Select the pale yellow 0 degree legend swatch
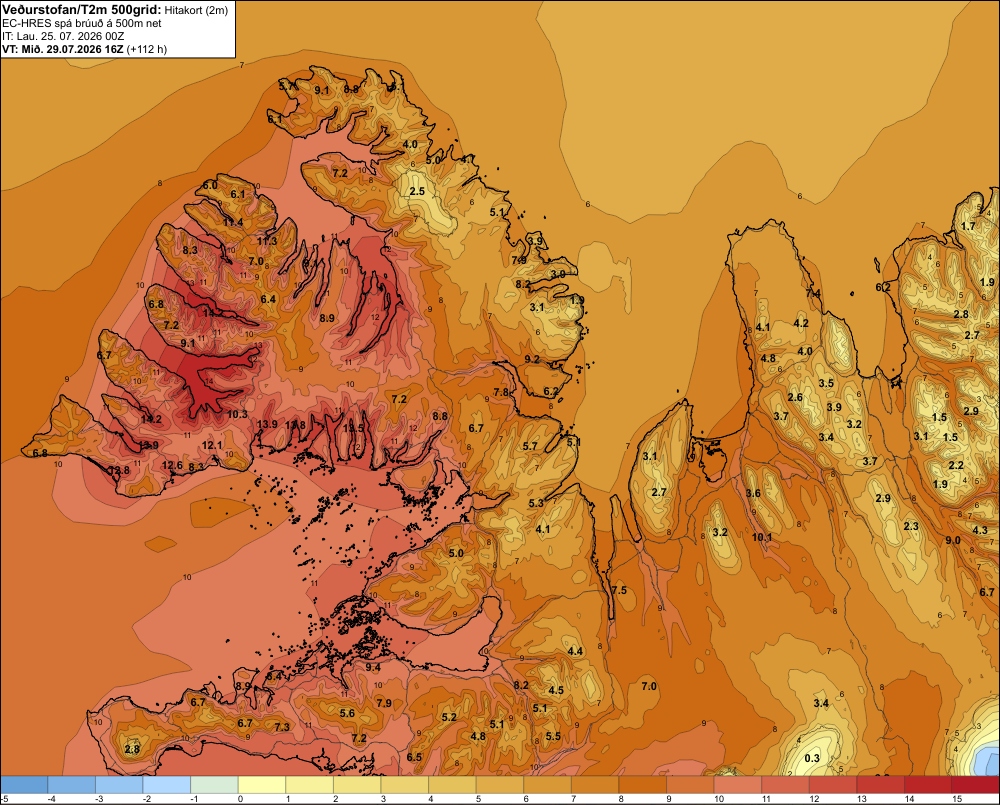This screenshot has height=805, width=1000. 262,785
